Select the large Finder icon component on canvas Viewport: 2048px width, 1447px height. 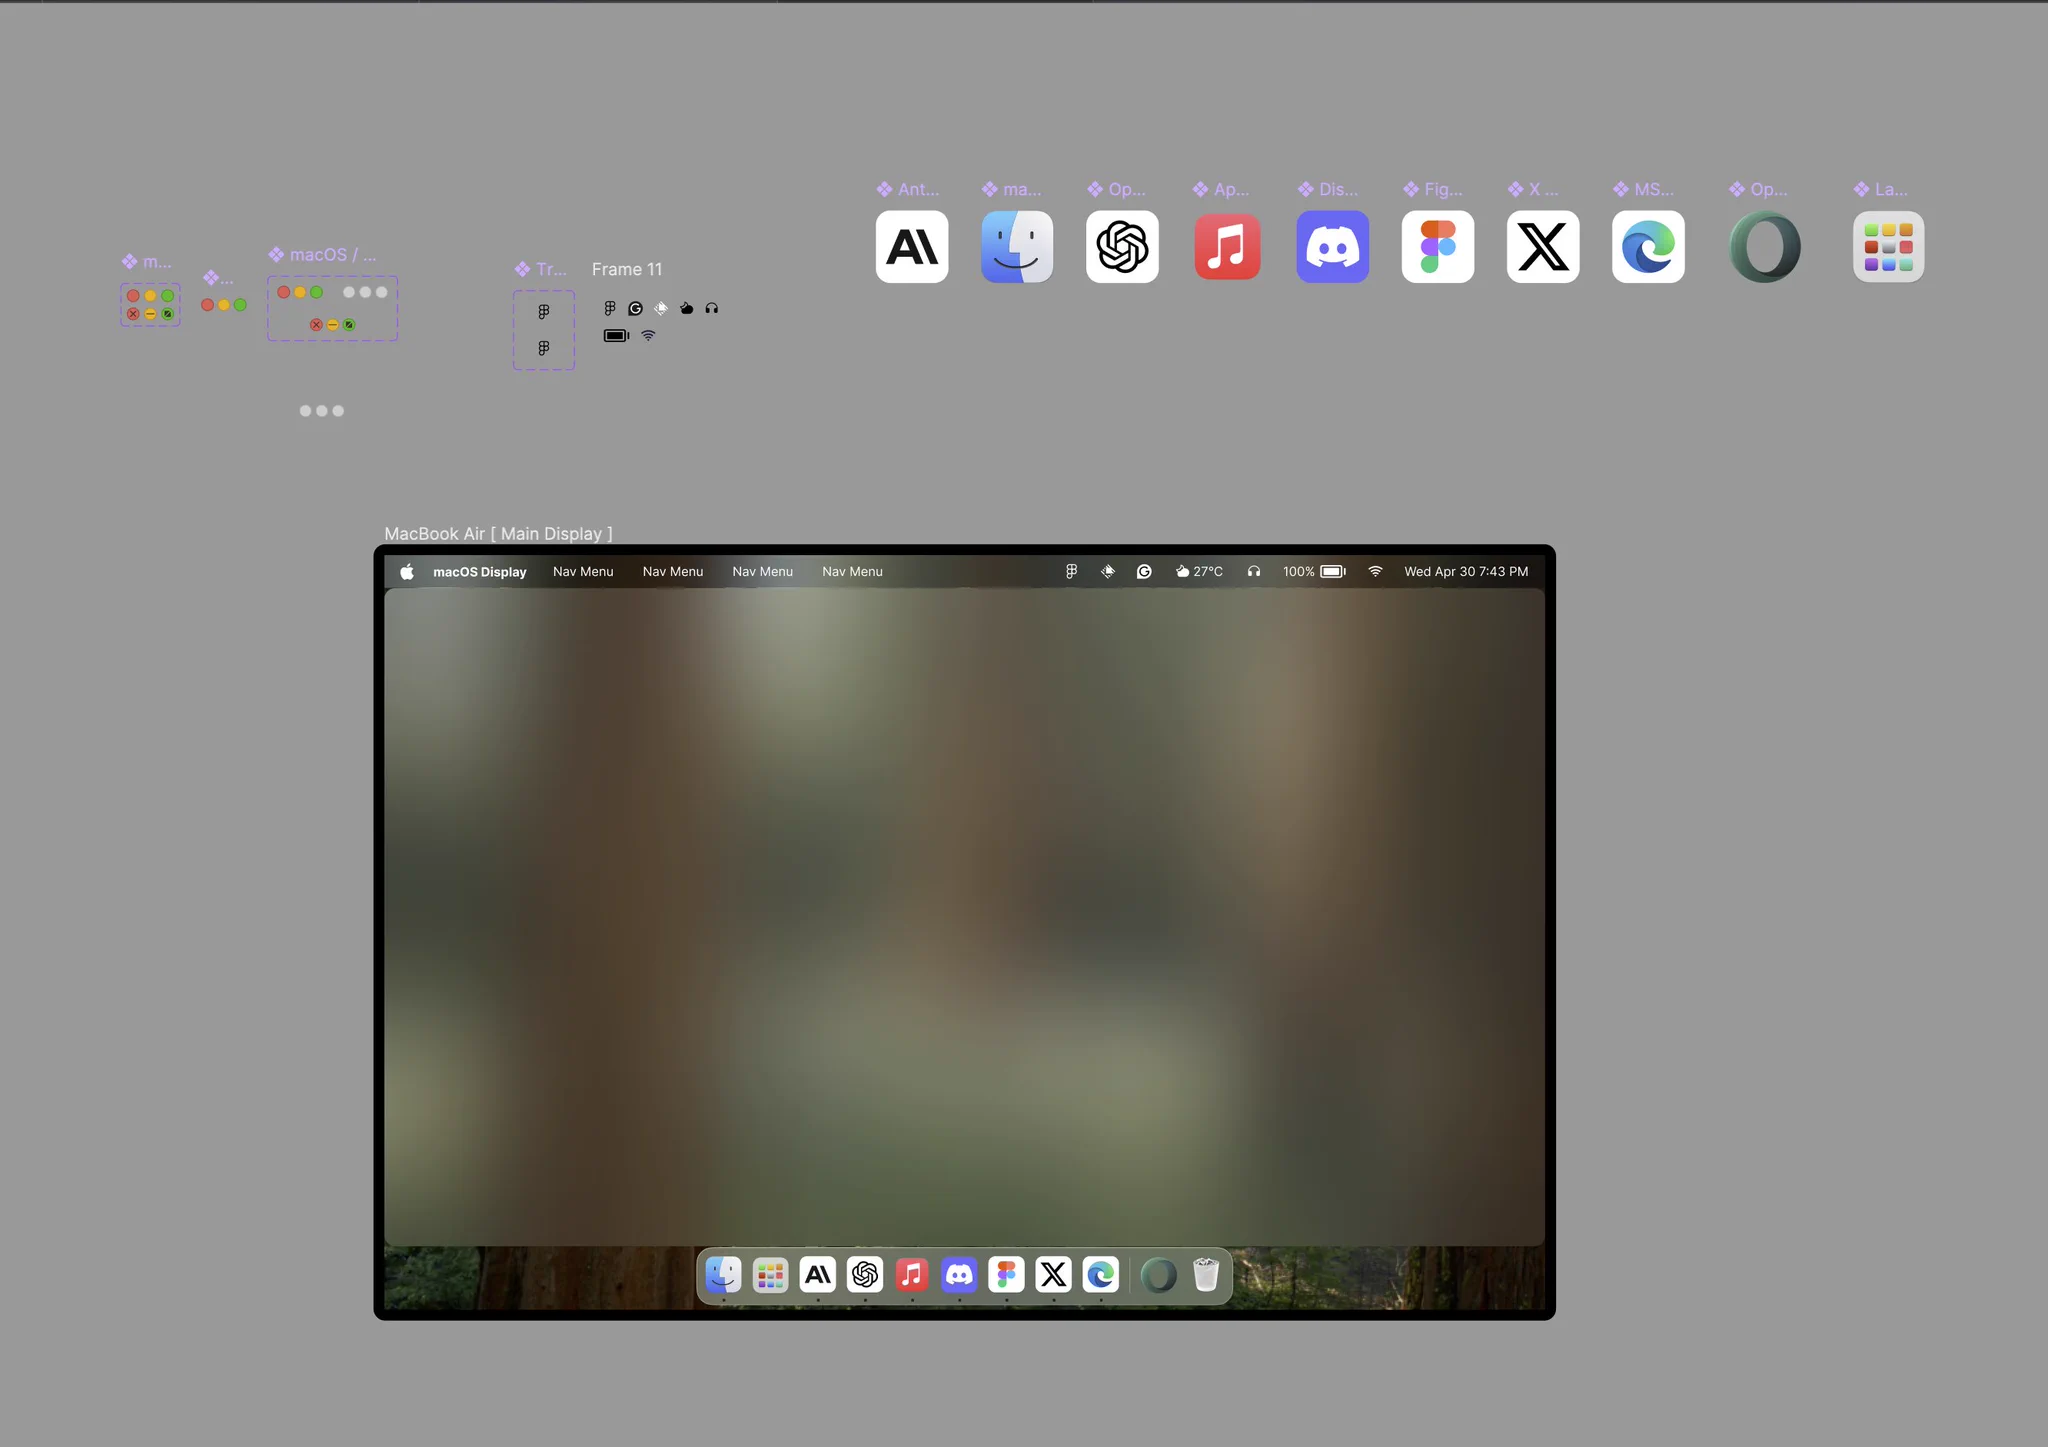[1016, 247]
